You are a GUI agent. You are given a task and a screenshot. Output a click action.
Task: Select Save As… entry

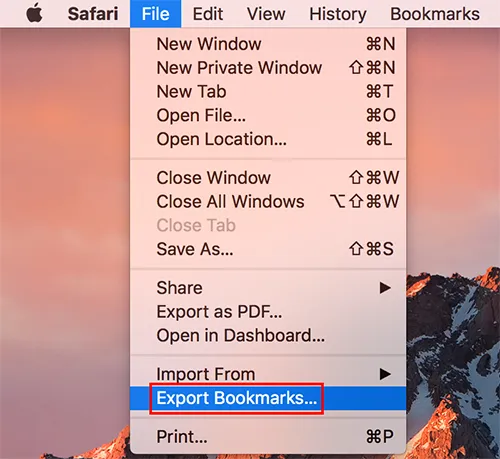[268, 249]
